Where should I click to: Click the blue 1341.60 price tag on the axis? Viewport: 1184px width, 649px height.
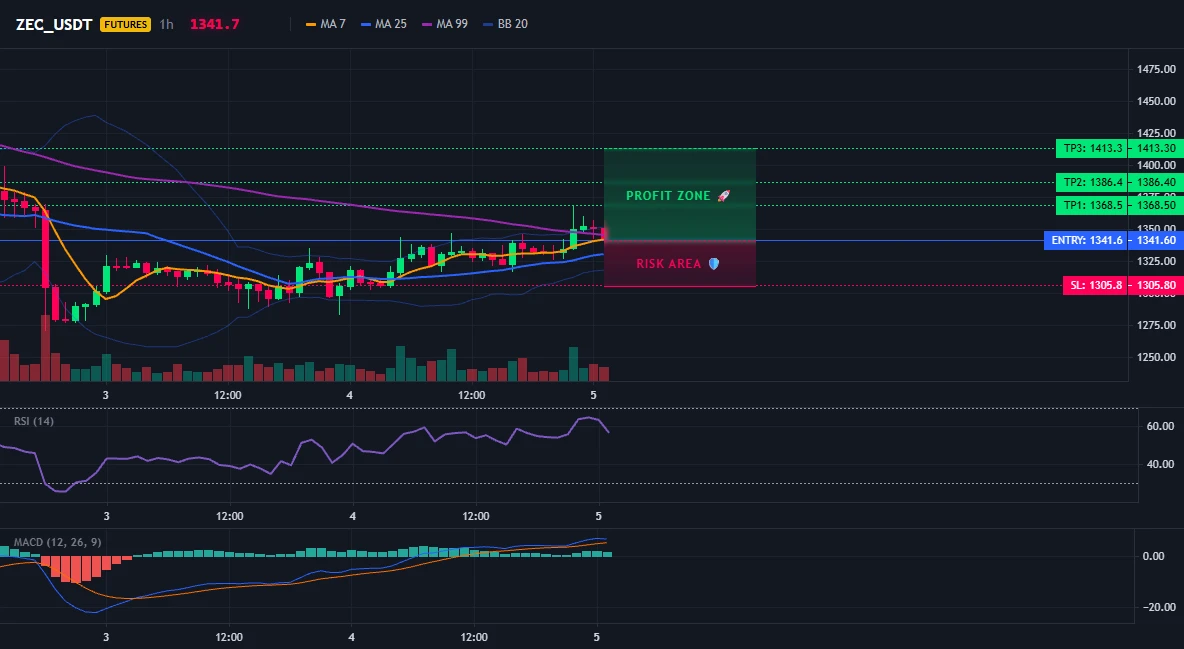1156,240
